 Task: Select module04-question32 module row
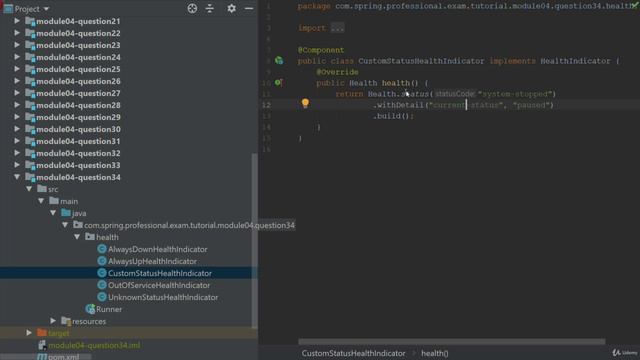pyautogui.click(x=78, y=153)
